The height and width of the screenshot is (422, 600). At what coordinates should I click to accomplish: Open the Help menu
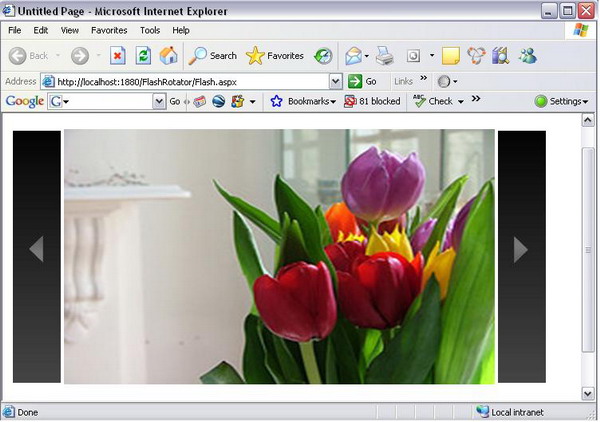click(181, 30)
